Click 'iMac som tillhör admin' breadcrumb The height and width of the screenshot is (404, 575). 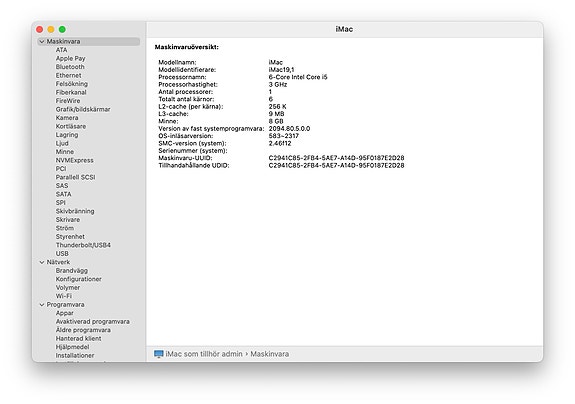[x=204, y=354]
